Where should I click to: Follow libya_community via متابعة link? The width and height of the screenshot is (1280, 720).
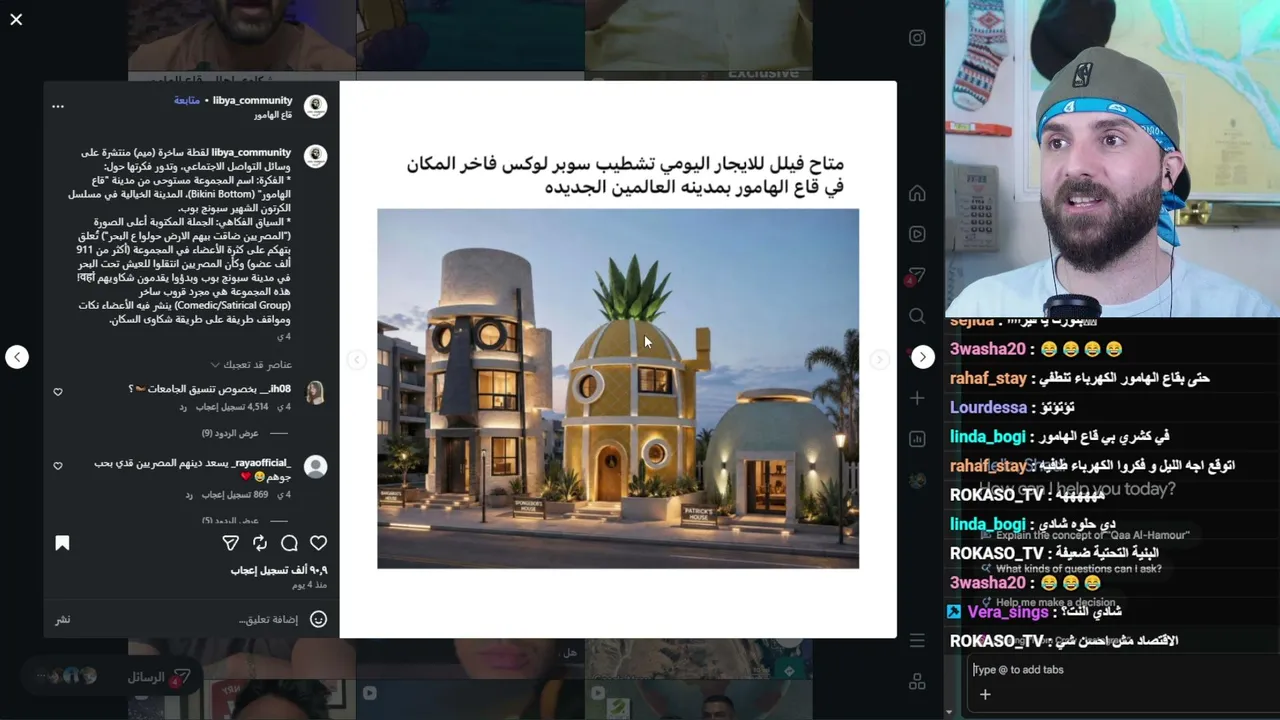tap(187, 100)
